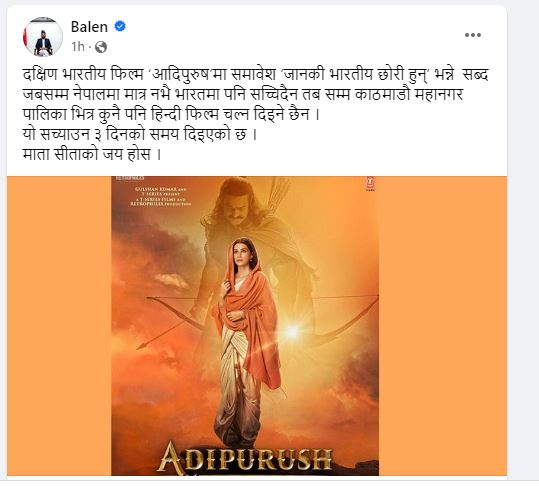539x487 pixels.
Task: Open the Adipurush movie poster image
Action: [x=245, y=326]
